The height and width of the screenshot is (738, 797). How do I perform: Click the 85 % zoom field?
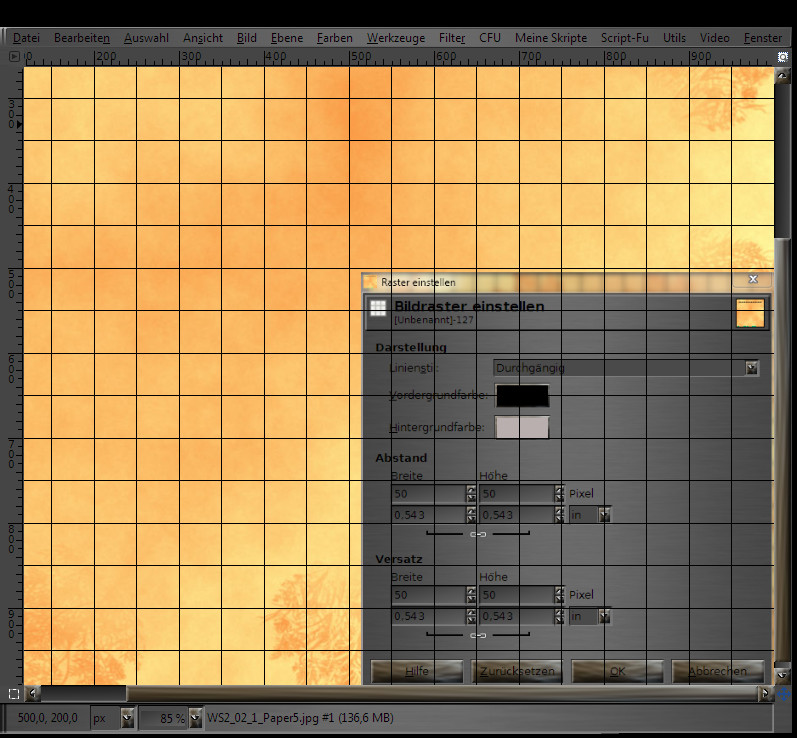[164, 718]
